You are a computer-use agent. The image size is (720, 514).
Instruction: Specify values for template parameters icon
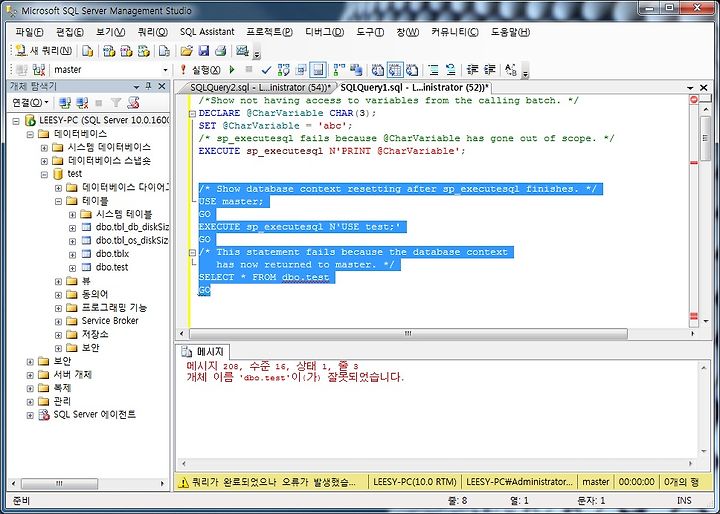(511, 70)
